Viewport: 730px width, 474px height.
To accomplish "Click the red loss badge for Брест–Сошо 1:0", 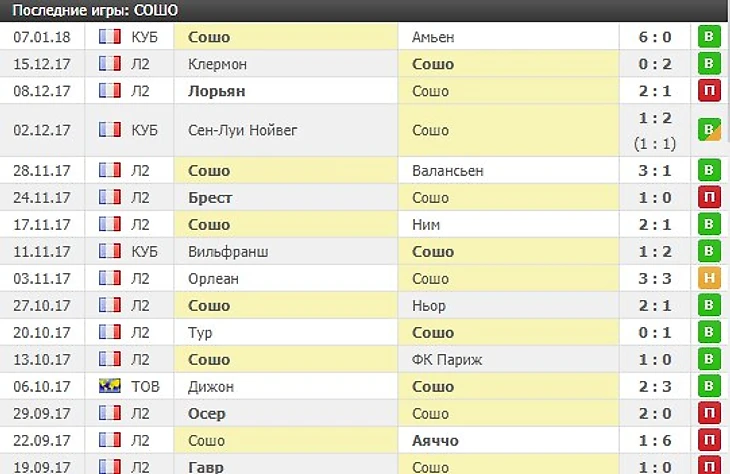I will tap(709, 198).
